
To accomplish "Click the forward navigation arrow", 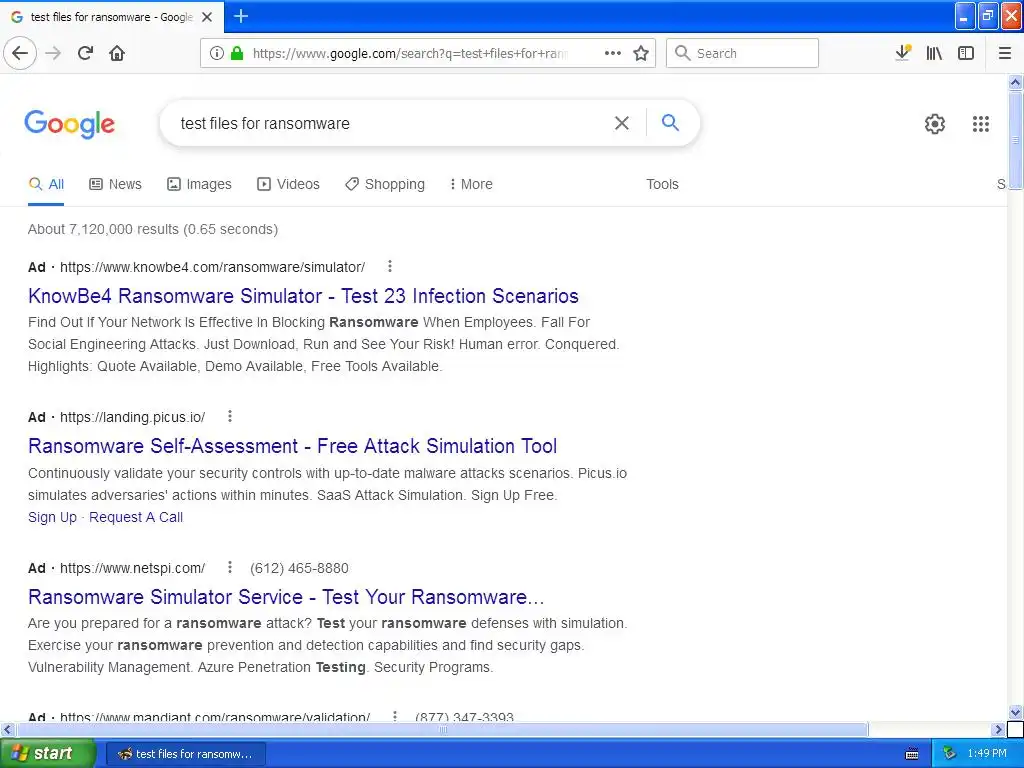I will (53, 53).
